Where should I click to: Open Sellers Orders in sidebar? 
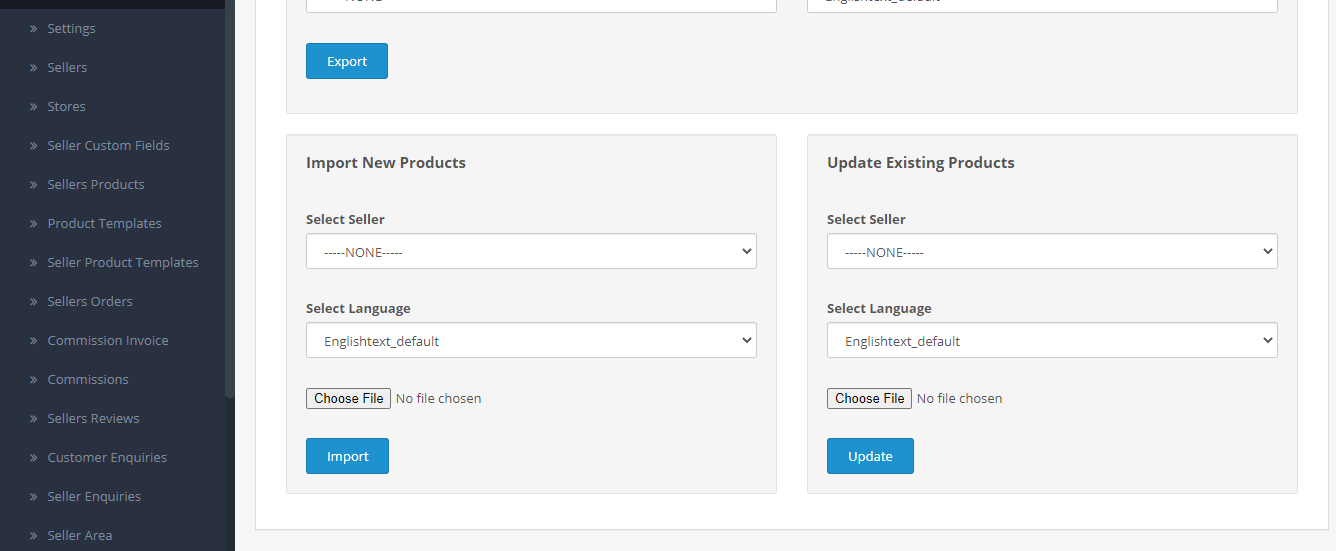[x=90, y=301]
